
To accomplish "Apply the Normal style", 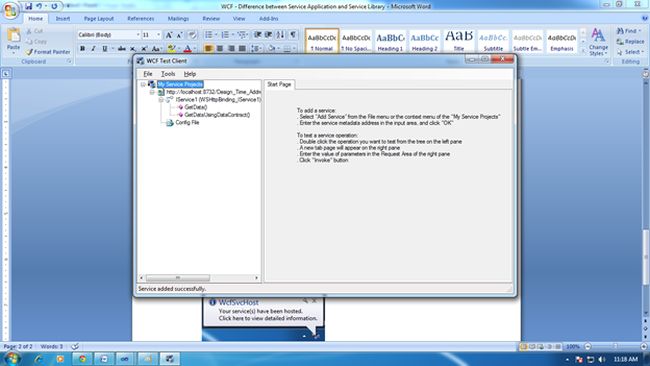I will pos(322,41).
